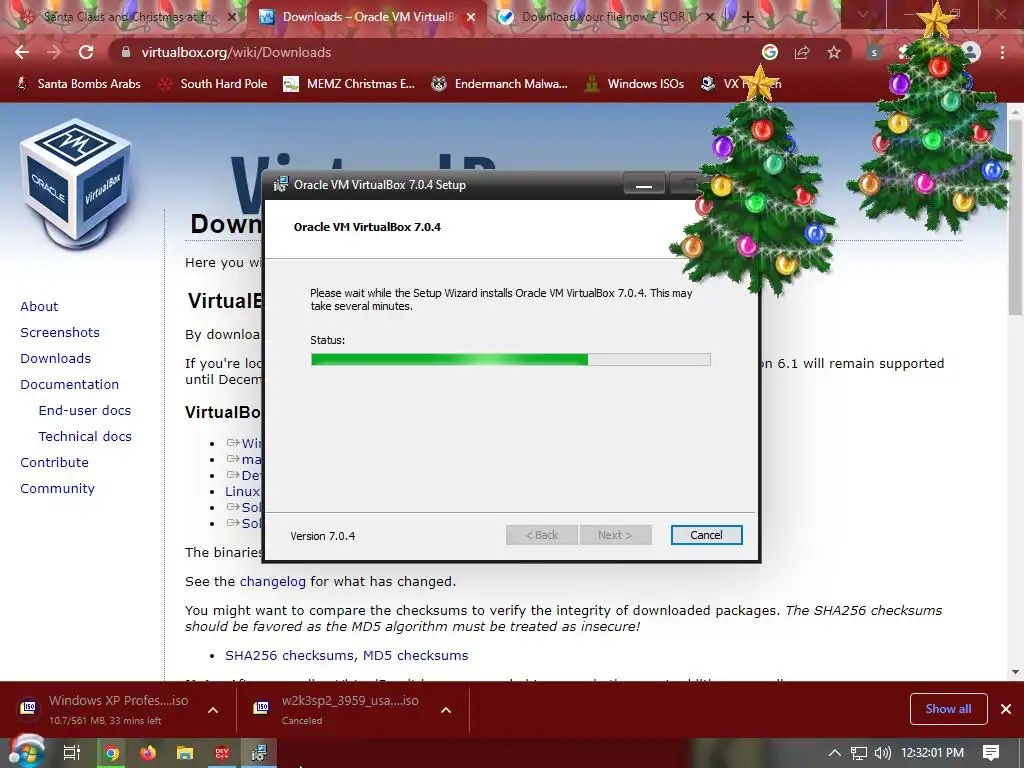Open Dev-C++ from the taskbar
The height and width of the screenshot is (768, 1024).
pyautogui.click(x=222, y=753)
